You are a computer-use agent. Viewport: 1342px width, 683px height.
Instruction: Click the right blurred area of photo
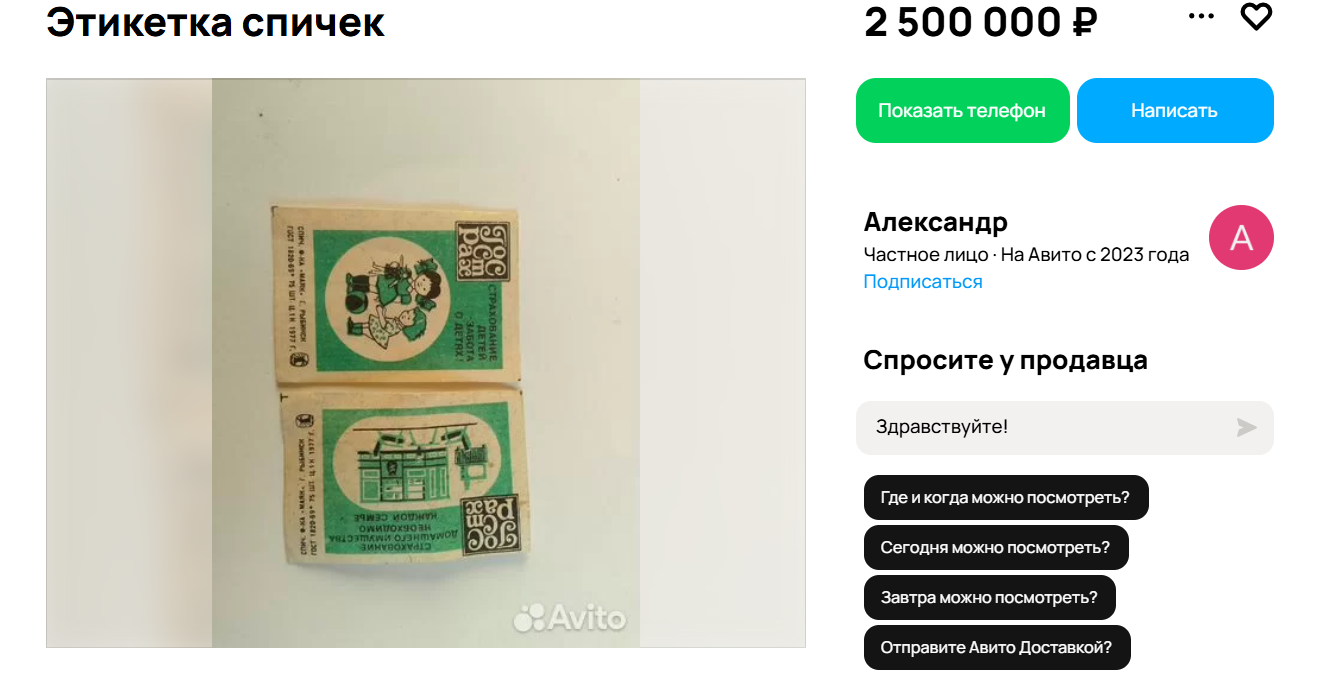[722, 363]
